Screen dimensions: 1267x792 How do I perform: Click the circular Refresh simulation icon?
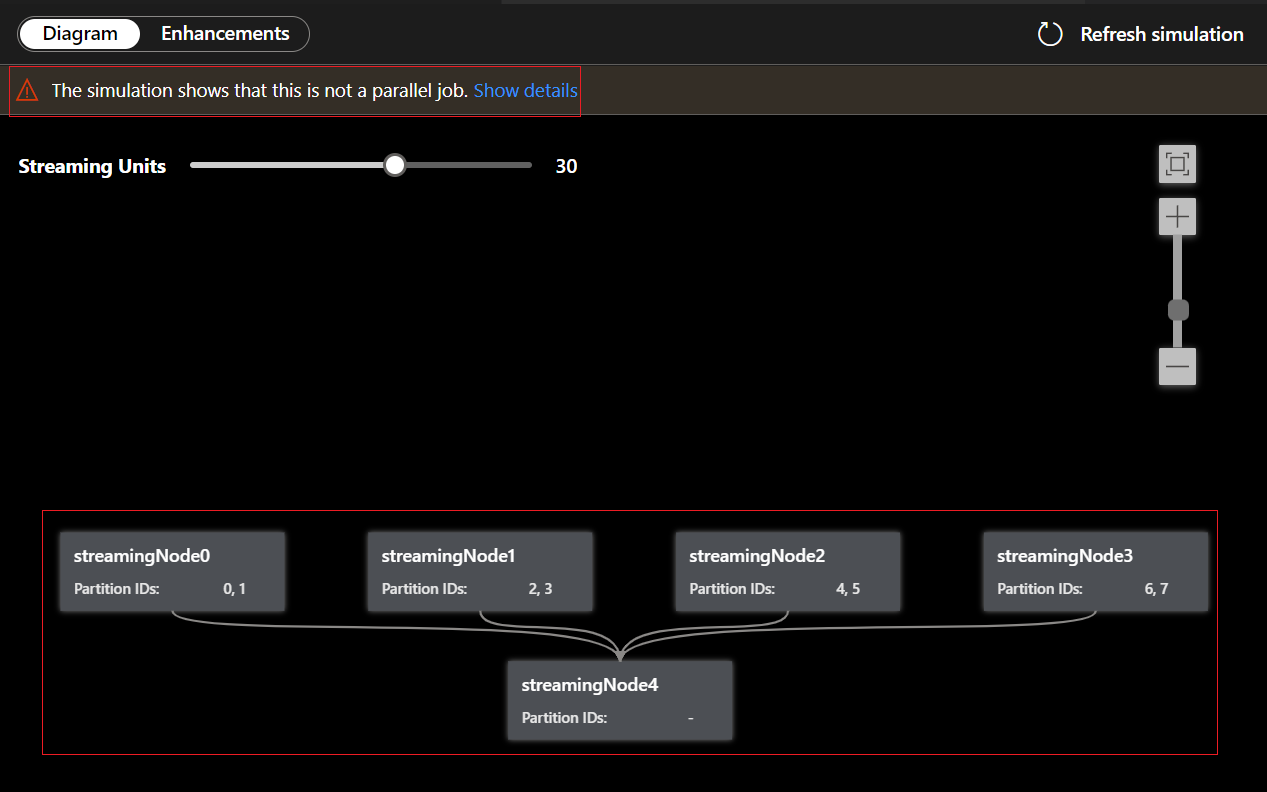pyautogui.click(x=1049, y=34)
